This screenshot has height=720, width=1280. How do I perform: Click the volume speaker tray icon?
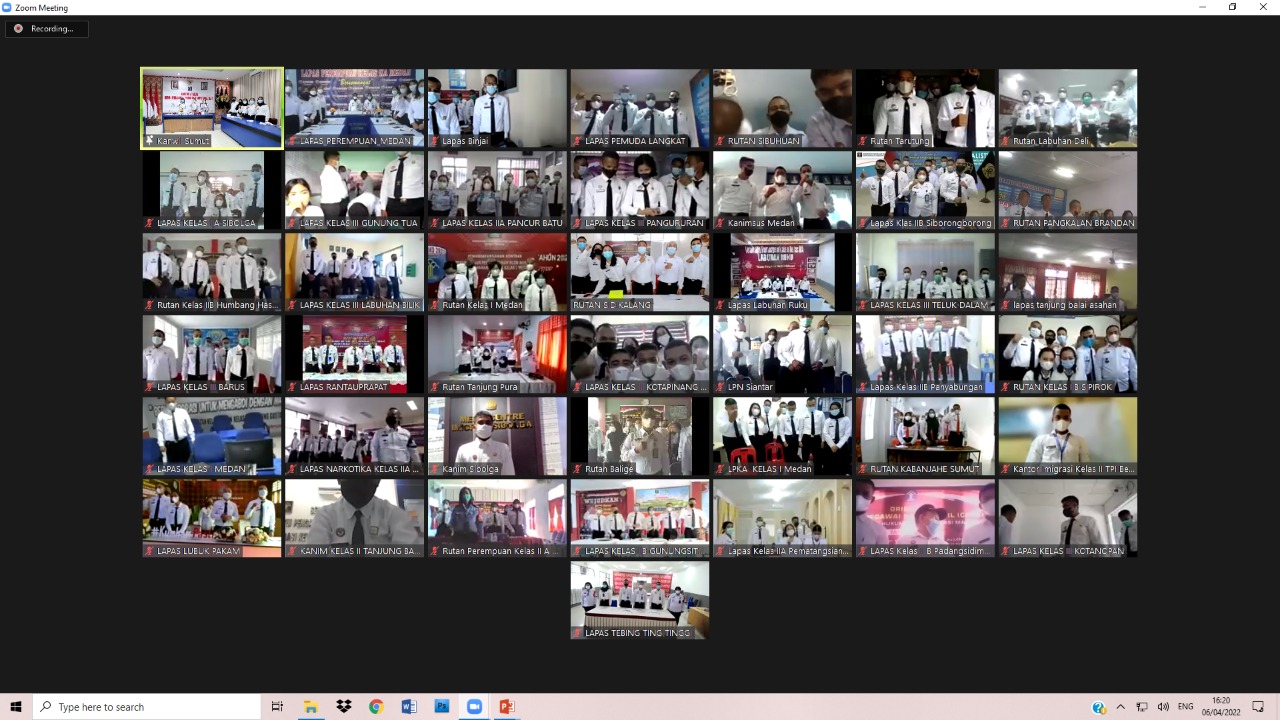(x=1163, y=707)
